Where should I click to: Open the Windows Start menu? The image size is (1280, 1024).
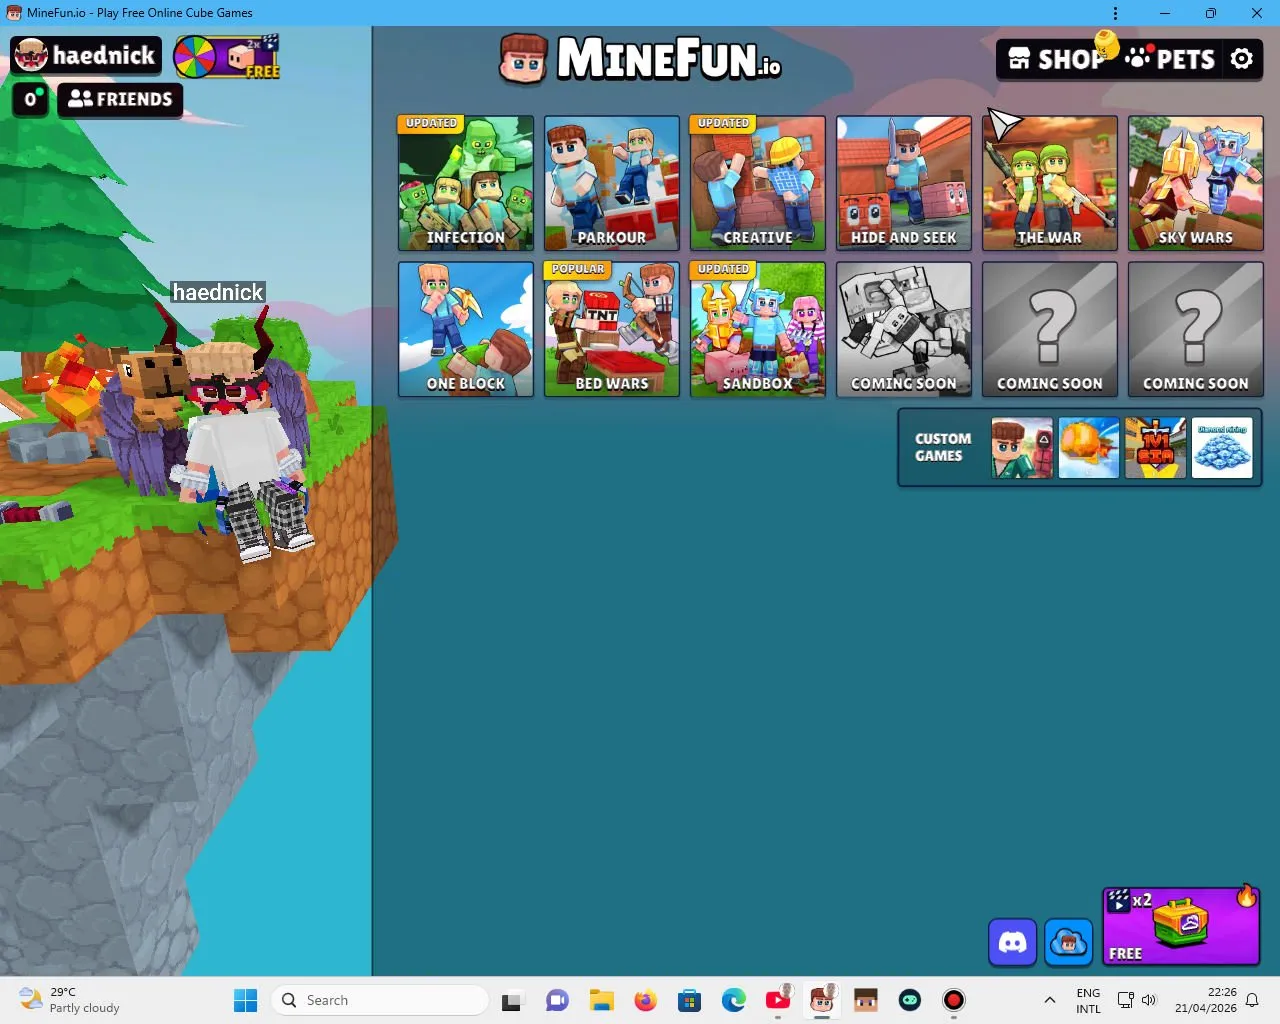pyautogui.click(x=245, y=1000)
